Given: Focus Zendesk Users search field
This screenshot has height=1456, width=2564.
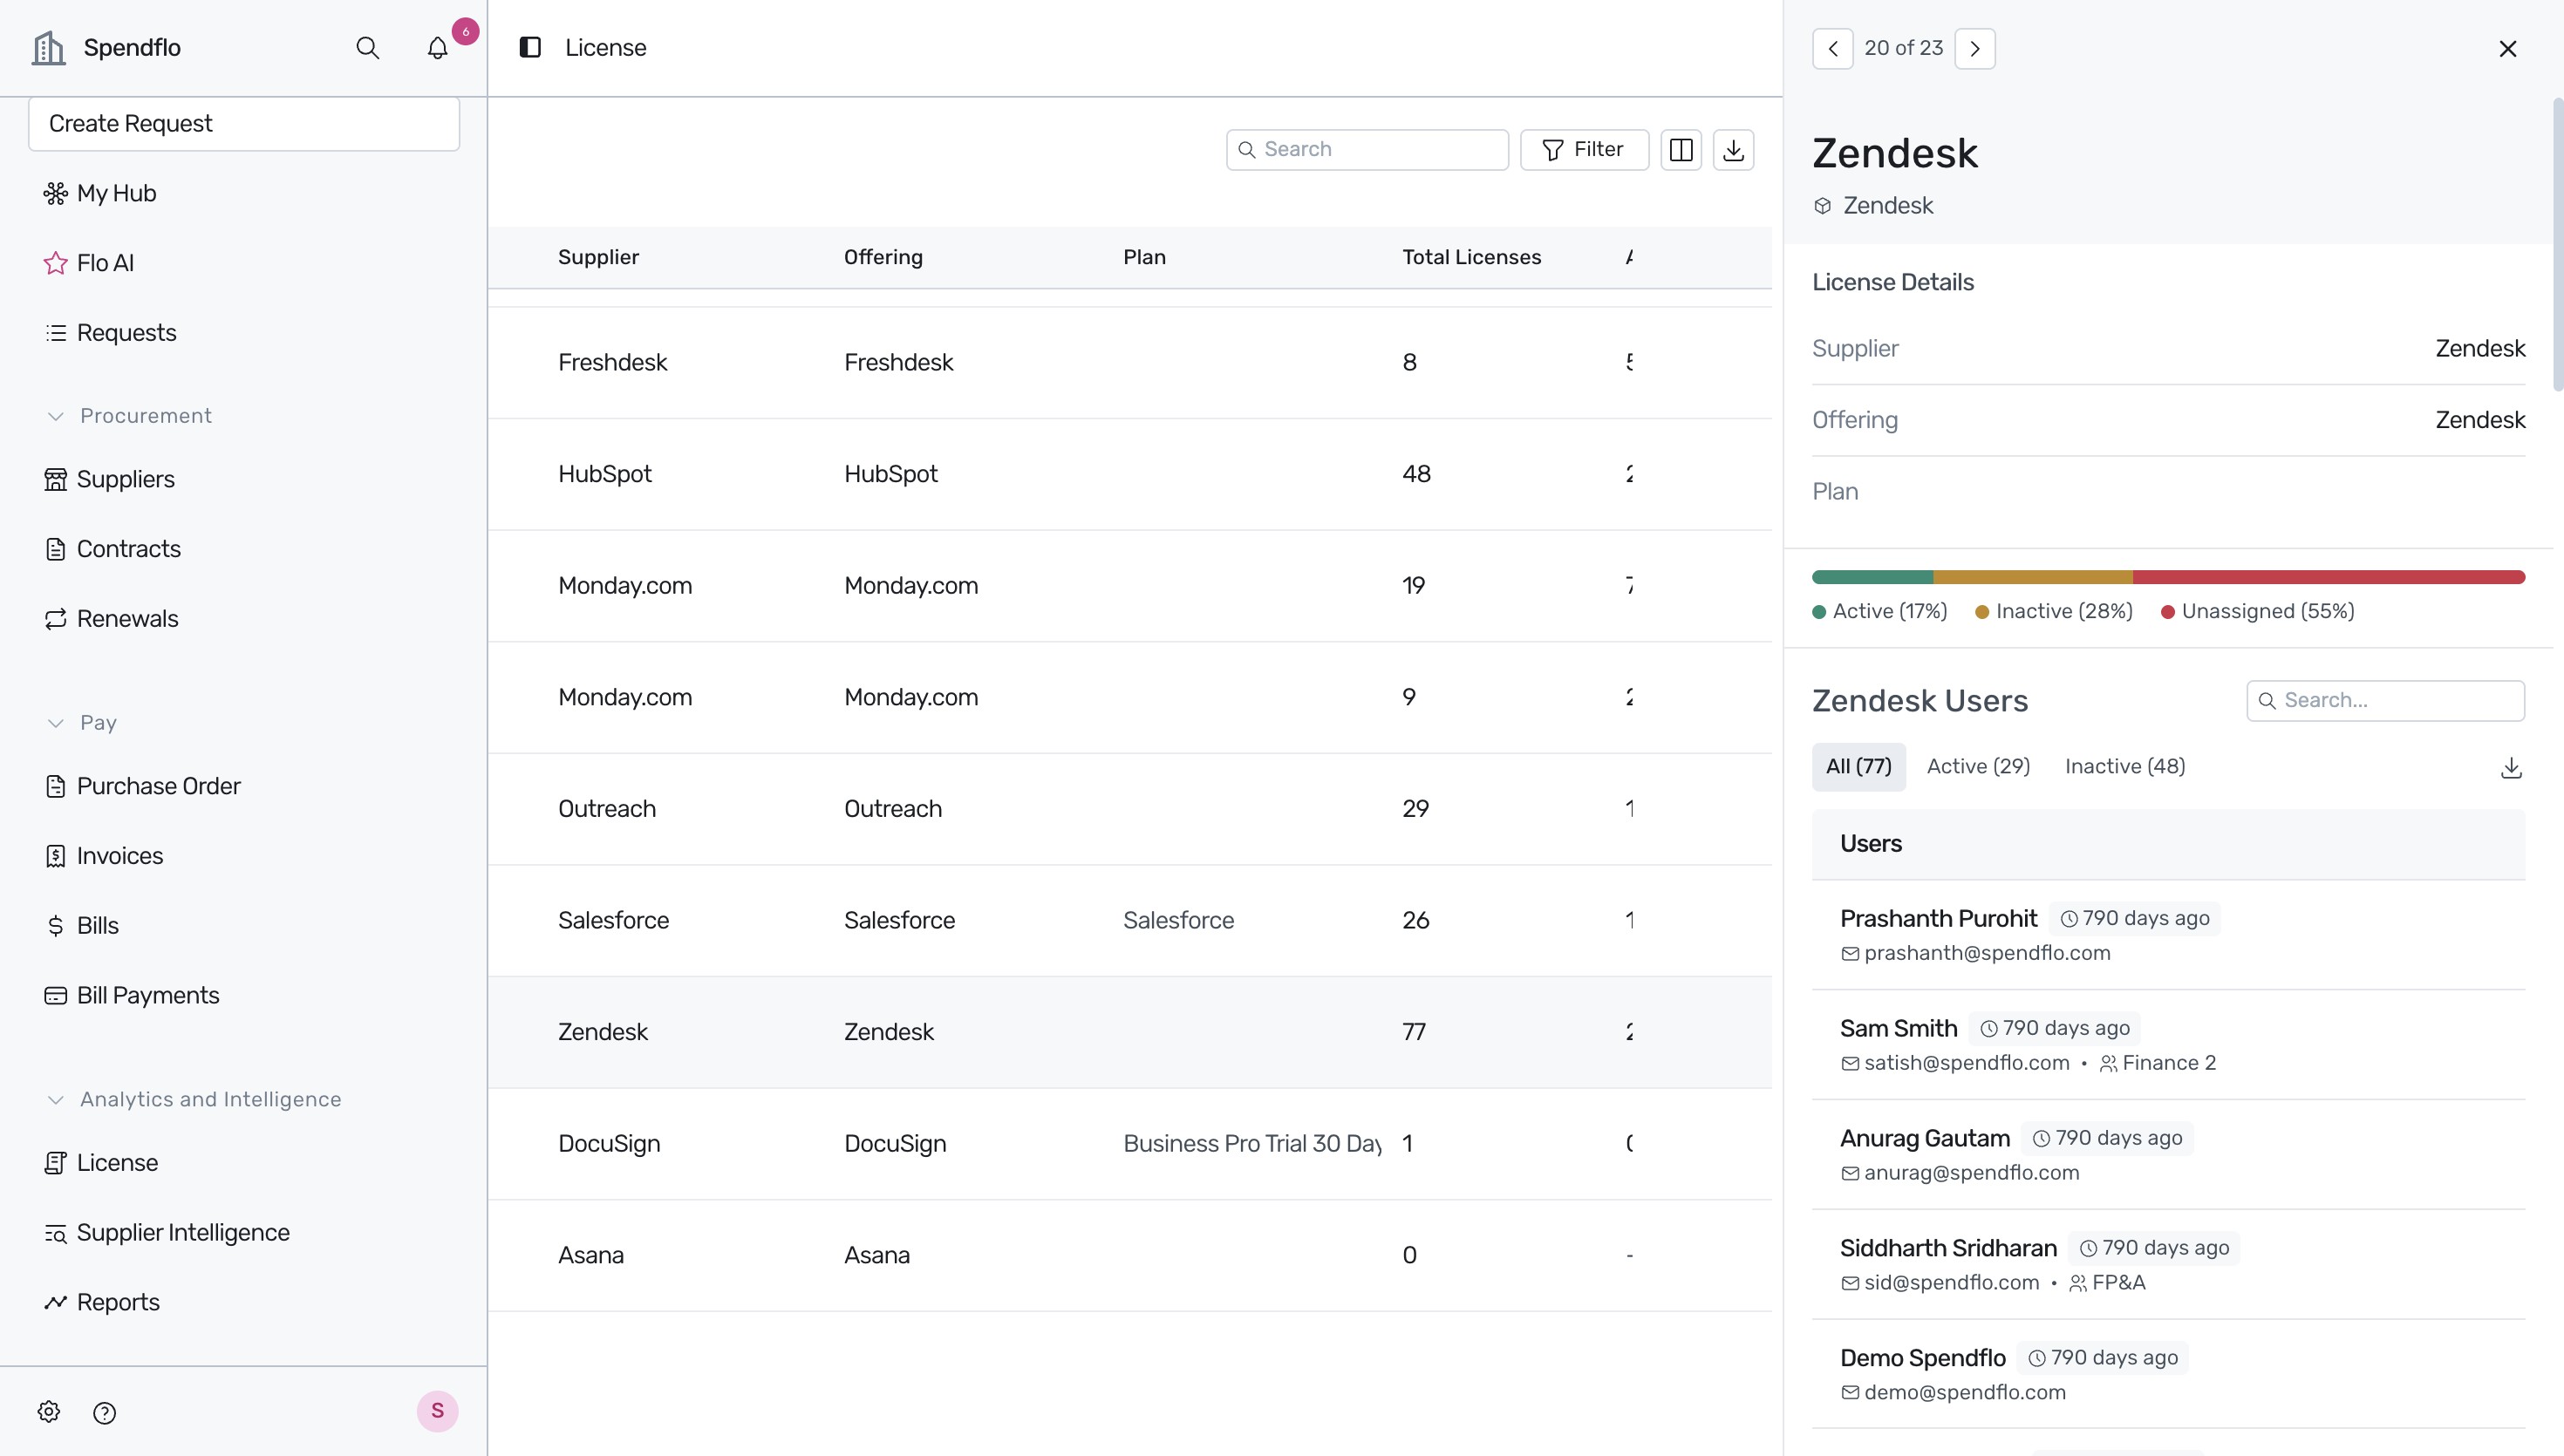Looking at the screenshot, I should pyautogui.click(x=2385, y=701).
